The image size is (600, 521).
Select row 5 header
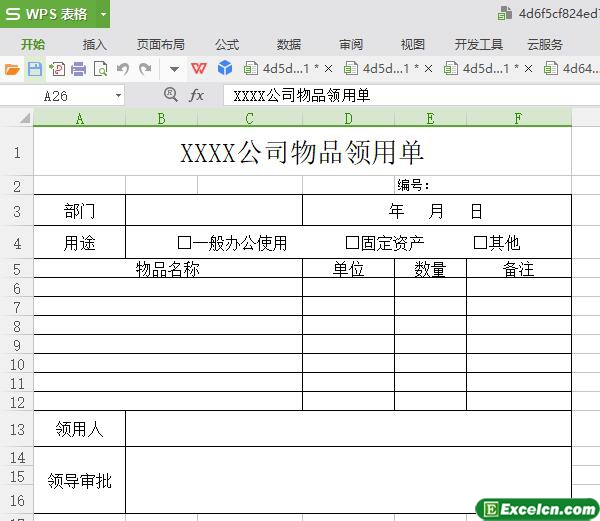point(17,269)
